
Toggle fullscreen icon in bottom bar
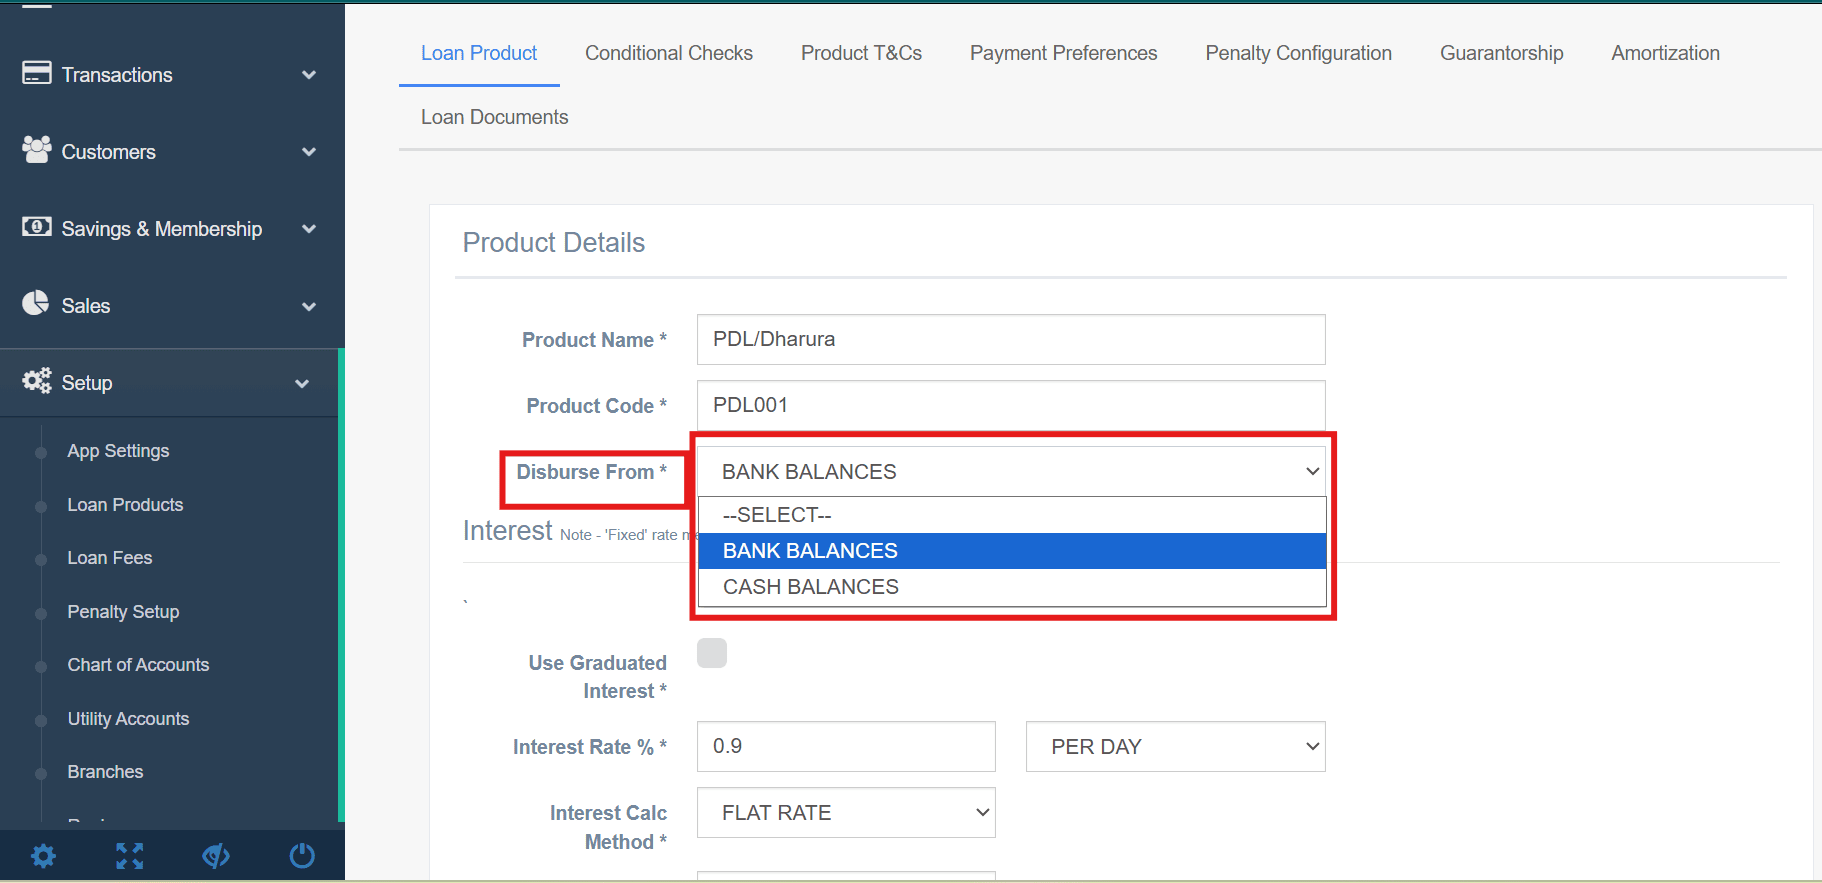click(x=130, y=856)
